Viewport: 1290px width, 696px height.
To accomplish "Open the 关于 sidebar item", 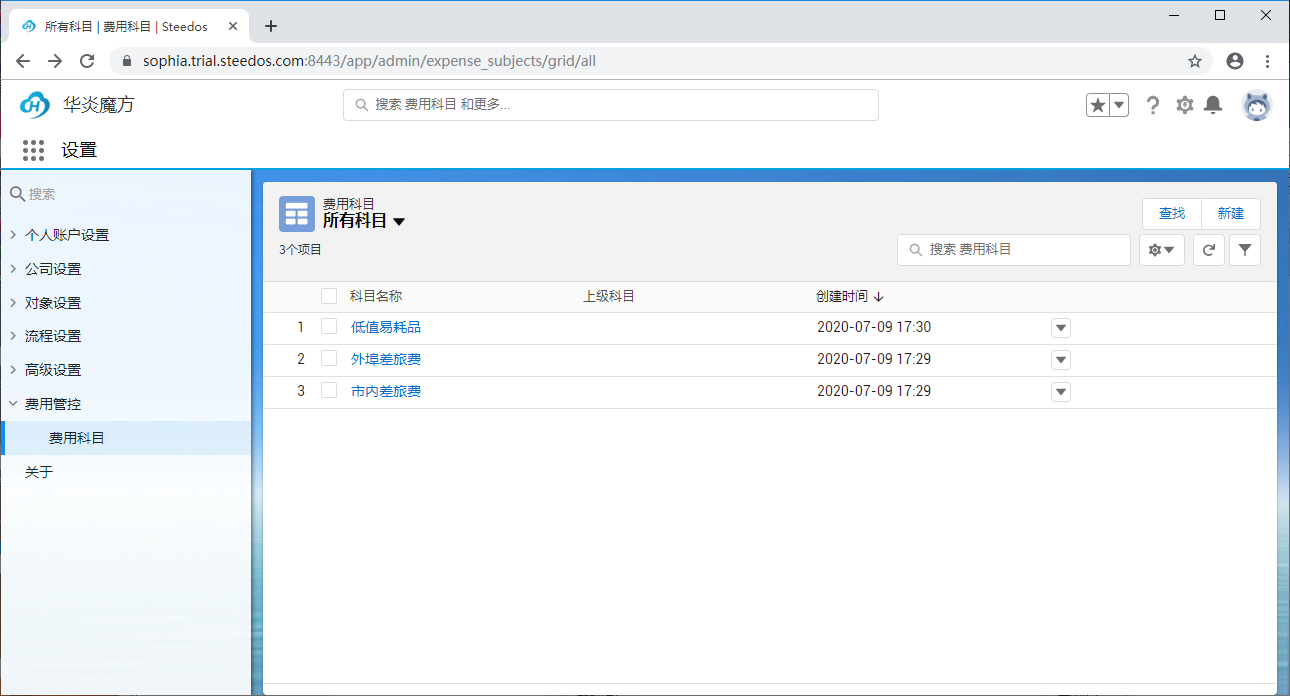I will click(x=39, y=471).
